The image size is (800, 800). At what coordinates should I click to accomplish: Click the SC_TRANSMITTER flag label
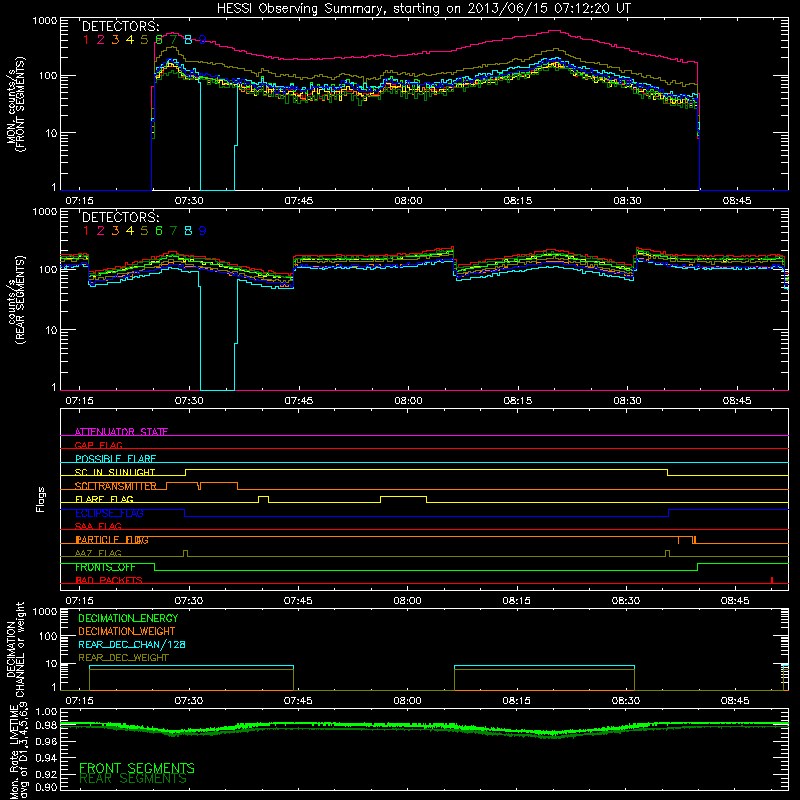(116, 486)
